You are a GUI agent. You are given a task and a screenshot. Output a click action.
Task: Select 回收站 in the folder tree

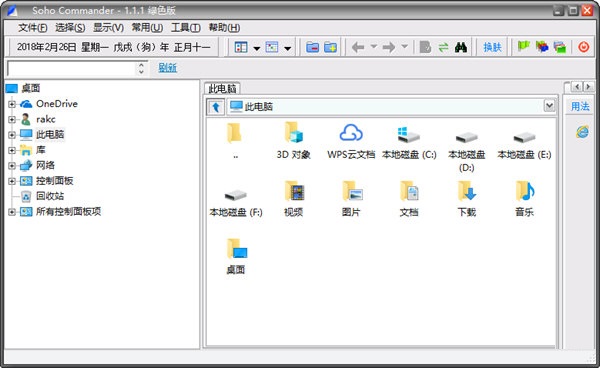[50, 196]
